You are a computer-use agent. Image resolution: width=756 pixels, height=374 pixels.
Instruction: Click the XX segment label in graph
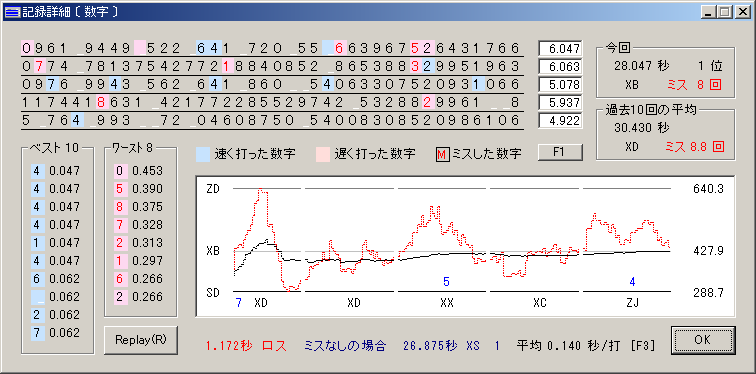[446, 303]
